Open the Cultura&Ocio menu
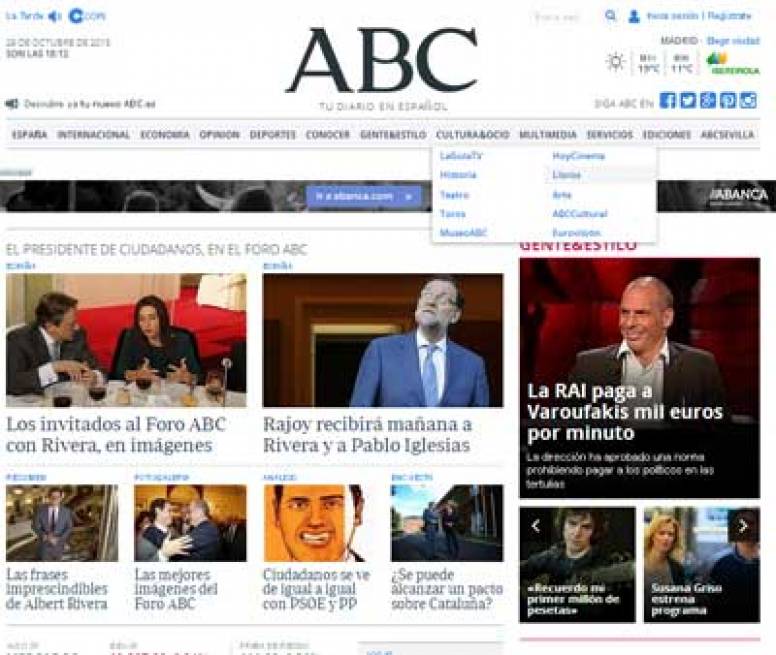This screenshot has width=776, height=655. pos(472,135)
